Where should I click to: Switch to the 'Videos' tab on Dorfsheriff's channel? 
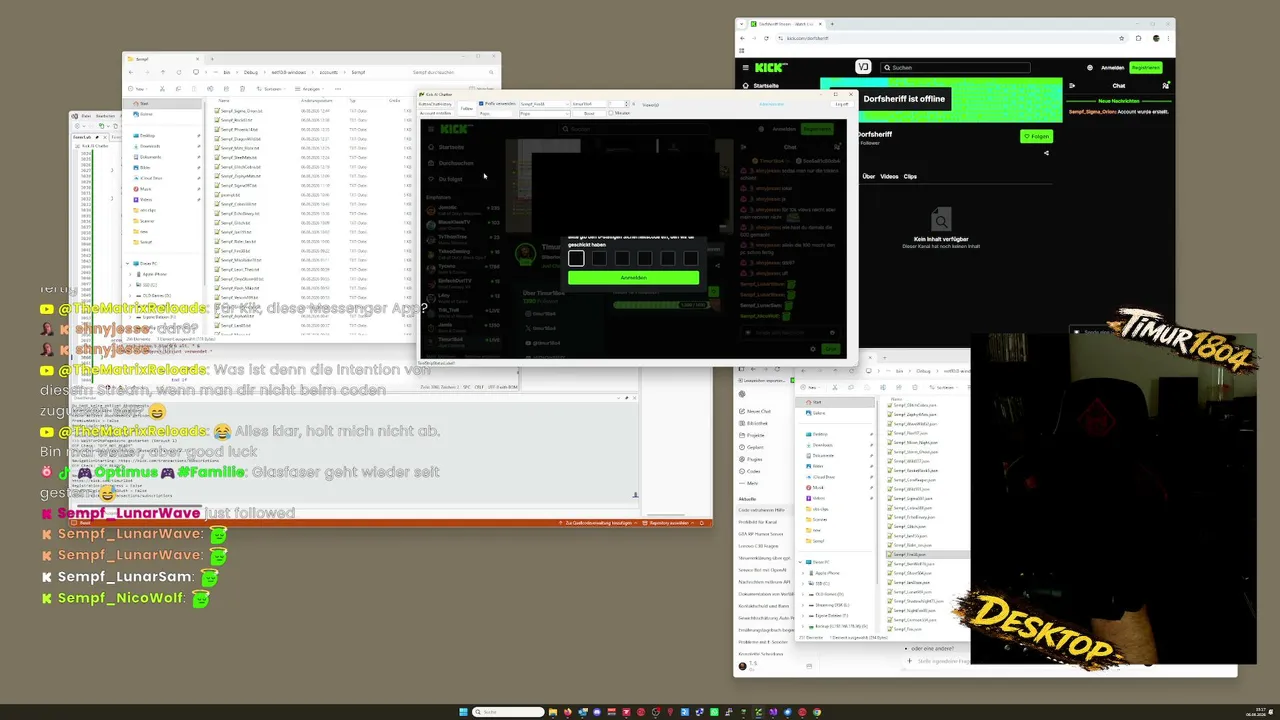(889, 176)
